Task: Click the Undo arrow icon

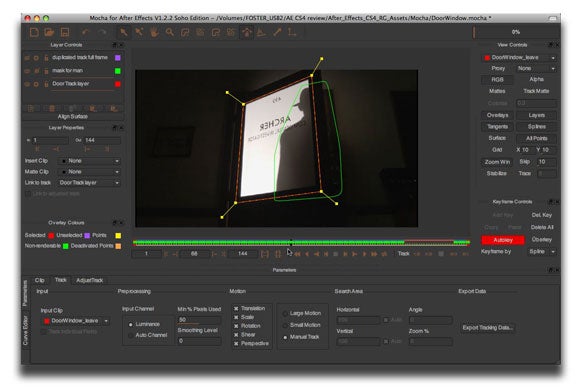Action: tap(86, 32)
